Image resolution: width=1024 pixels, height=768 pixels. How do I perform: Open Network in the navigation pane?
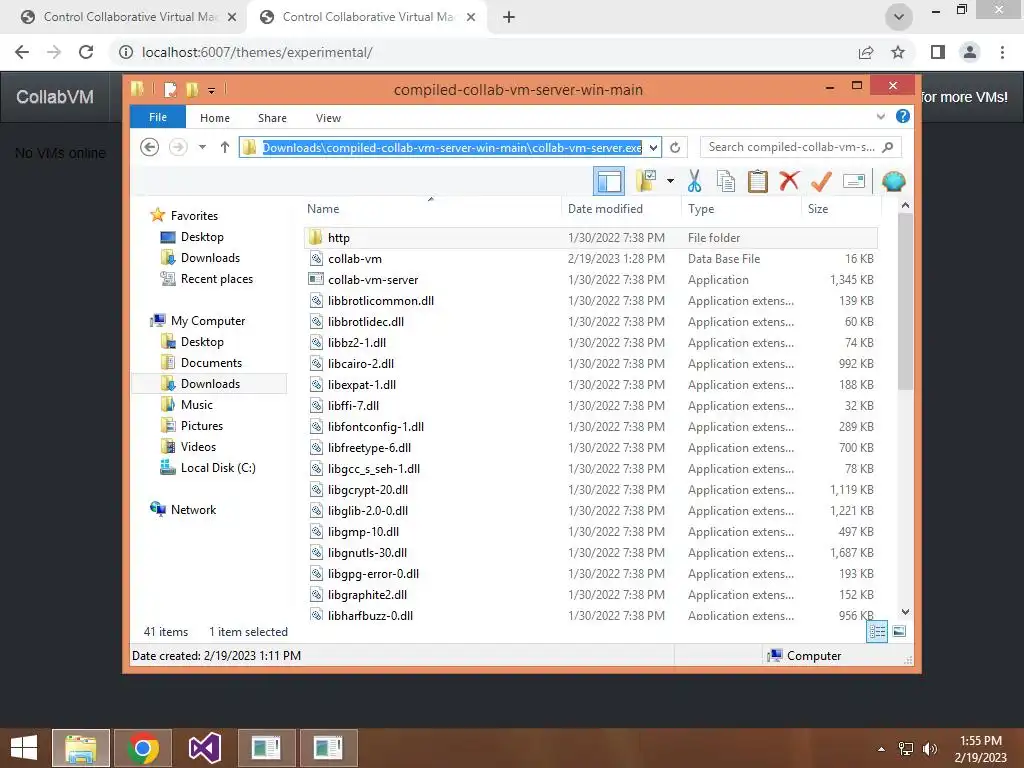184,509
